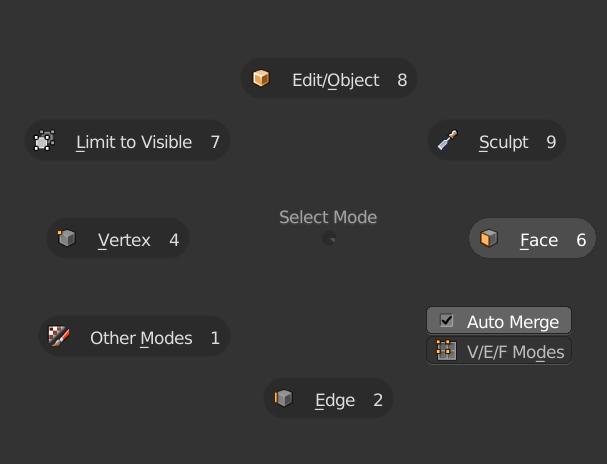This screenshot has width=607, height=464.
Task: Choose Sculpt from the pie menu
Action: 503,142
